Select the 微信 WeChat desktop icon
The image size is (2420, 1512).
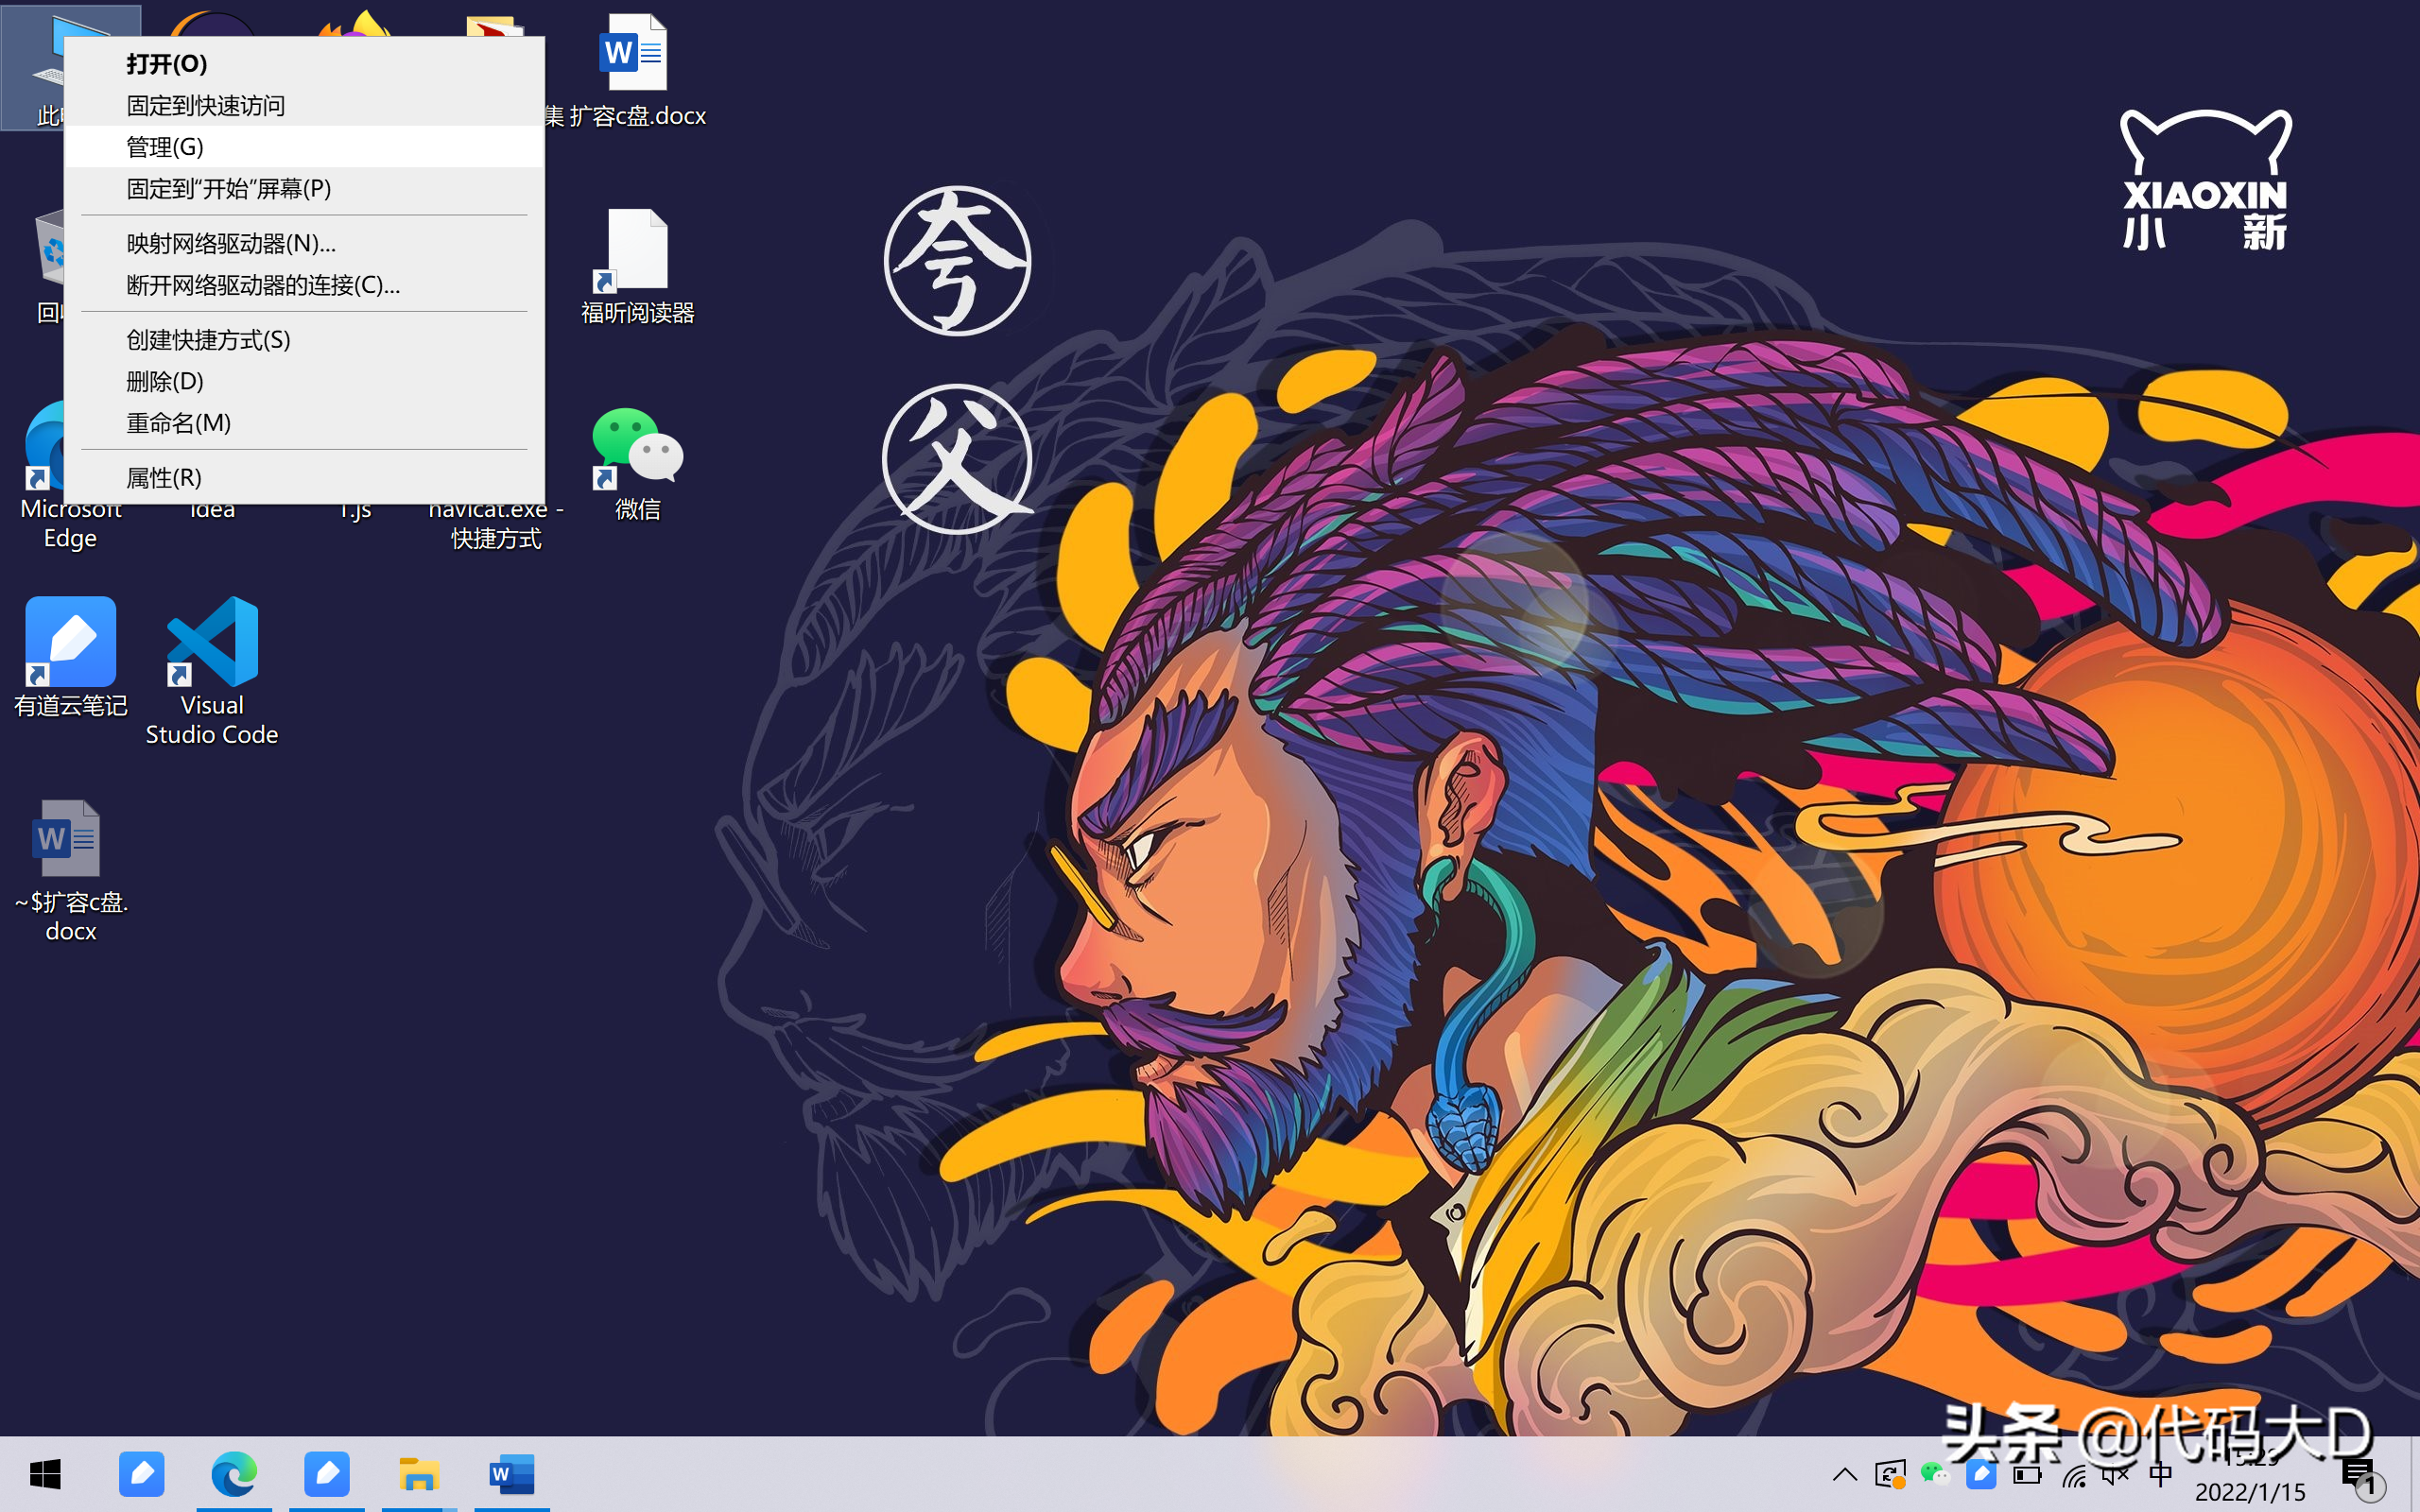point(637,464)
